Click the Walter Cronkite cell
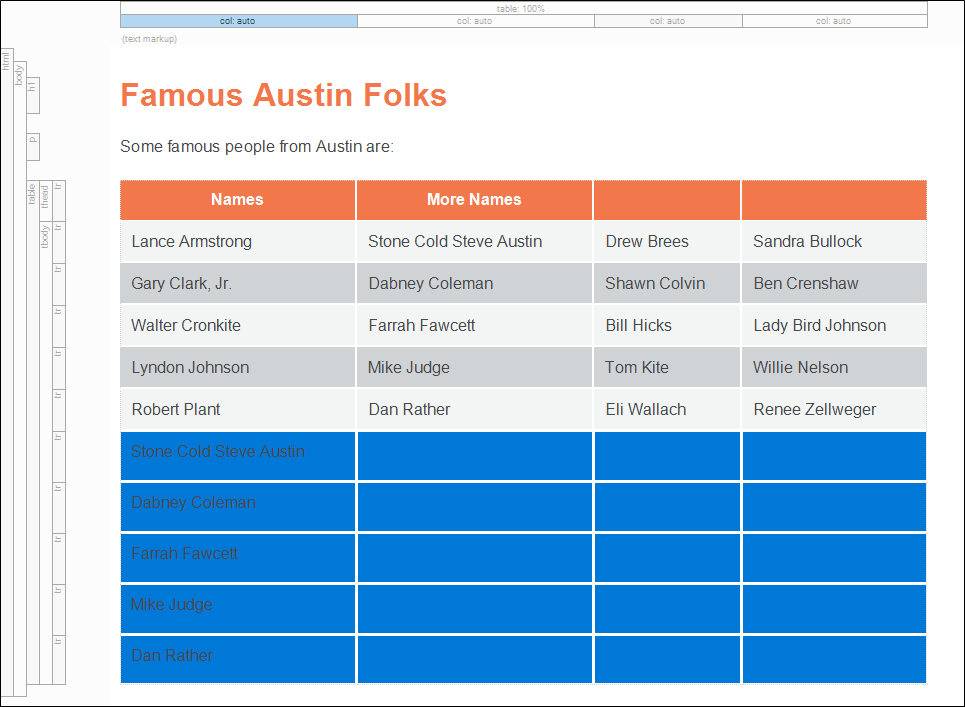The height and width of the screenshot is (707, 965). click(238, 325)
